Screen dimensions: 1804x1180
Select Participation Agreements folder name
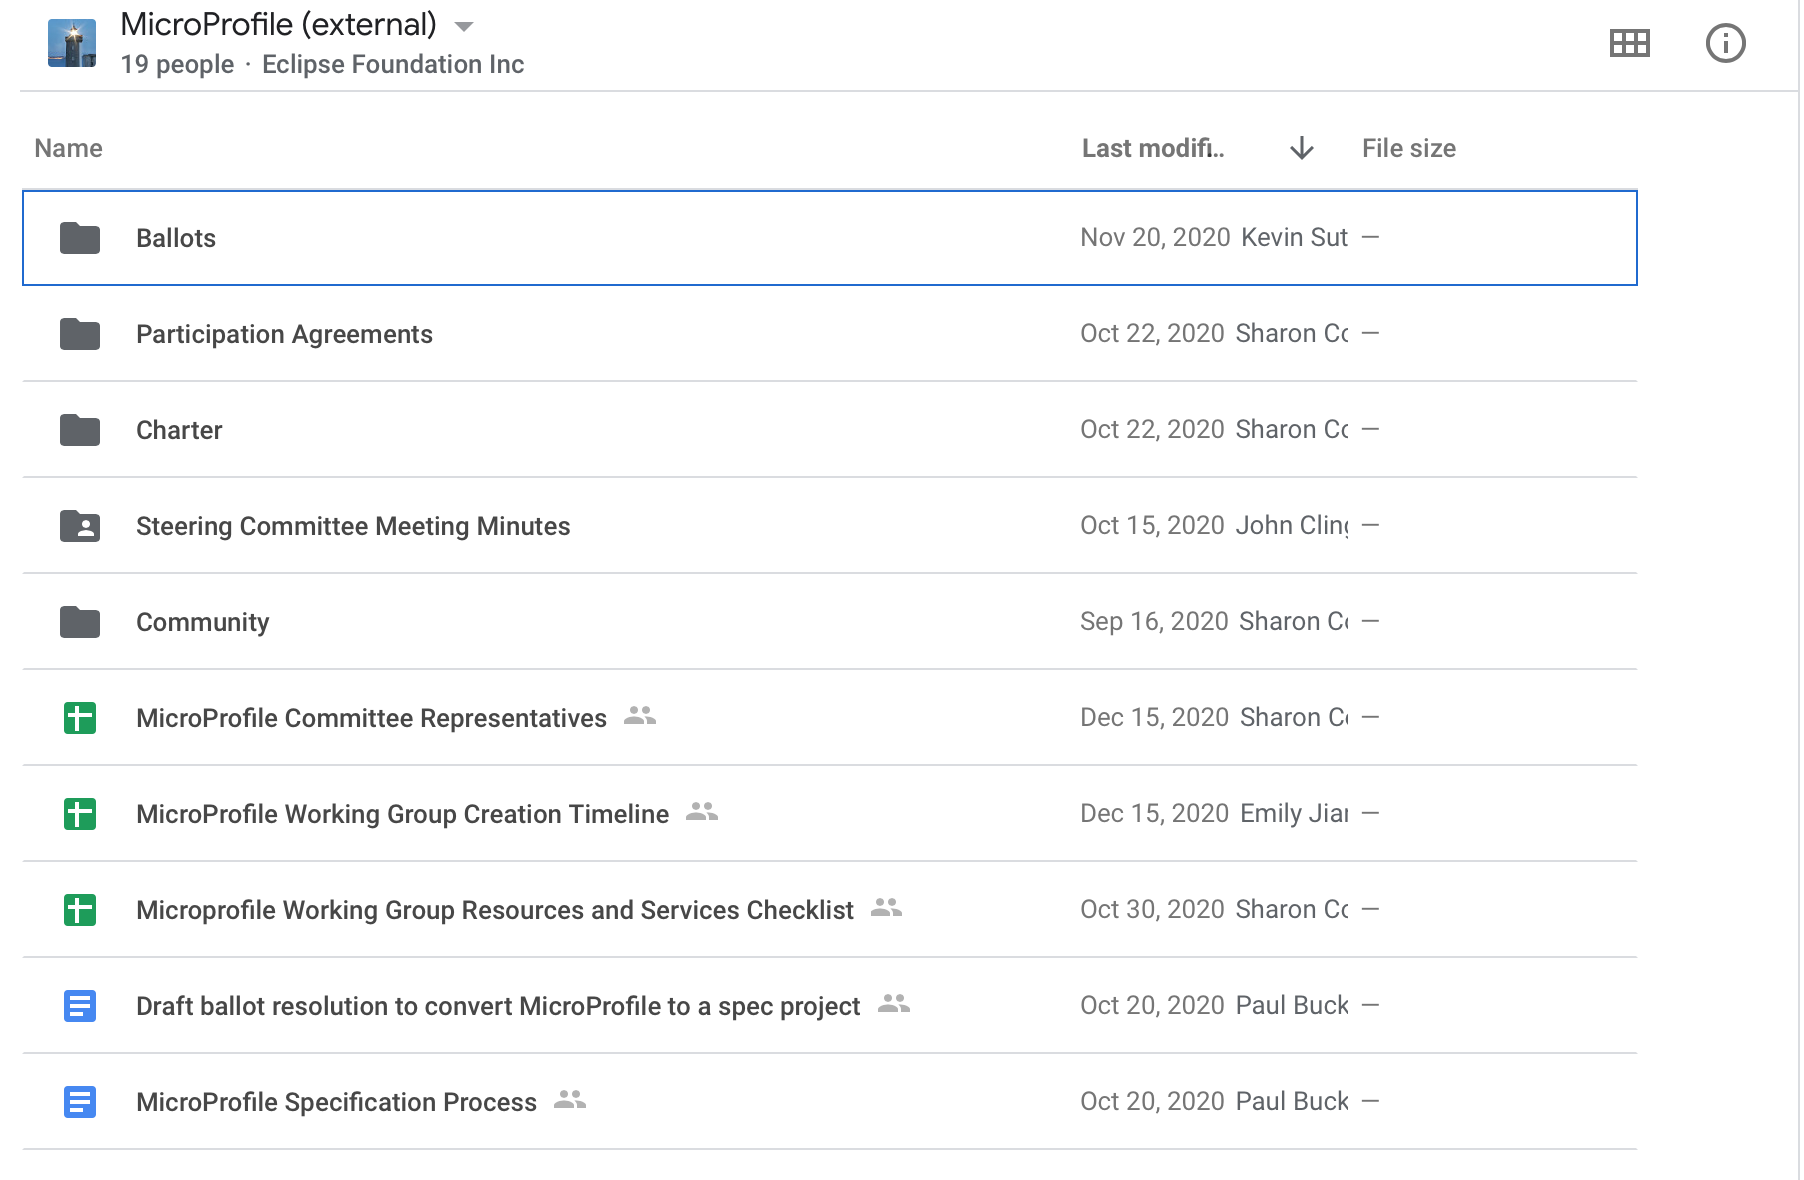284,334
